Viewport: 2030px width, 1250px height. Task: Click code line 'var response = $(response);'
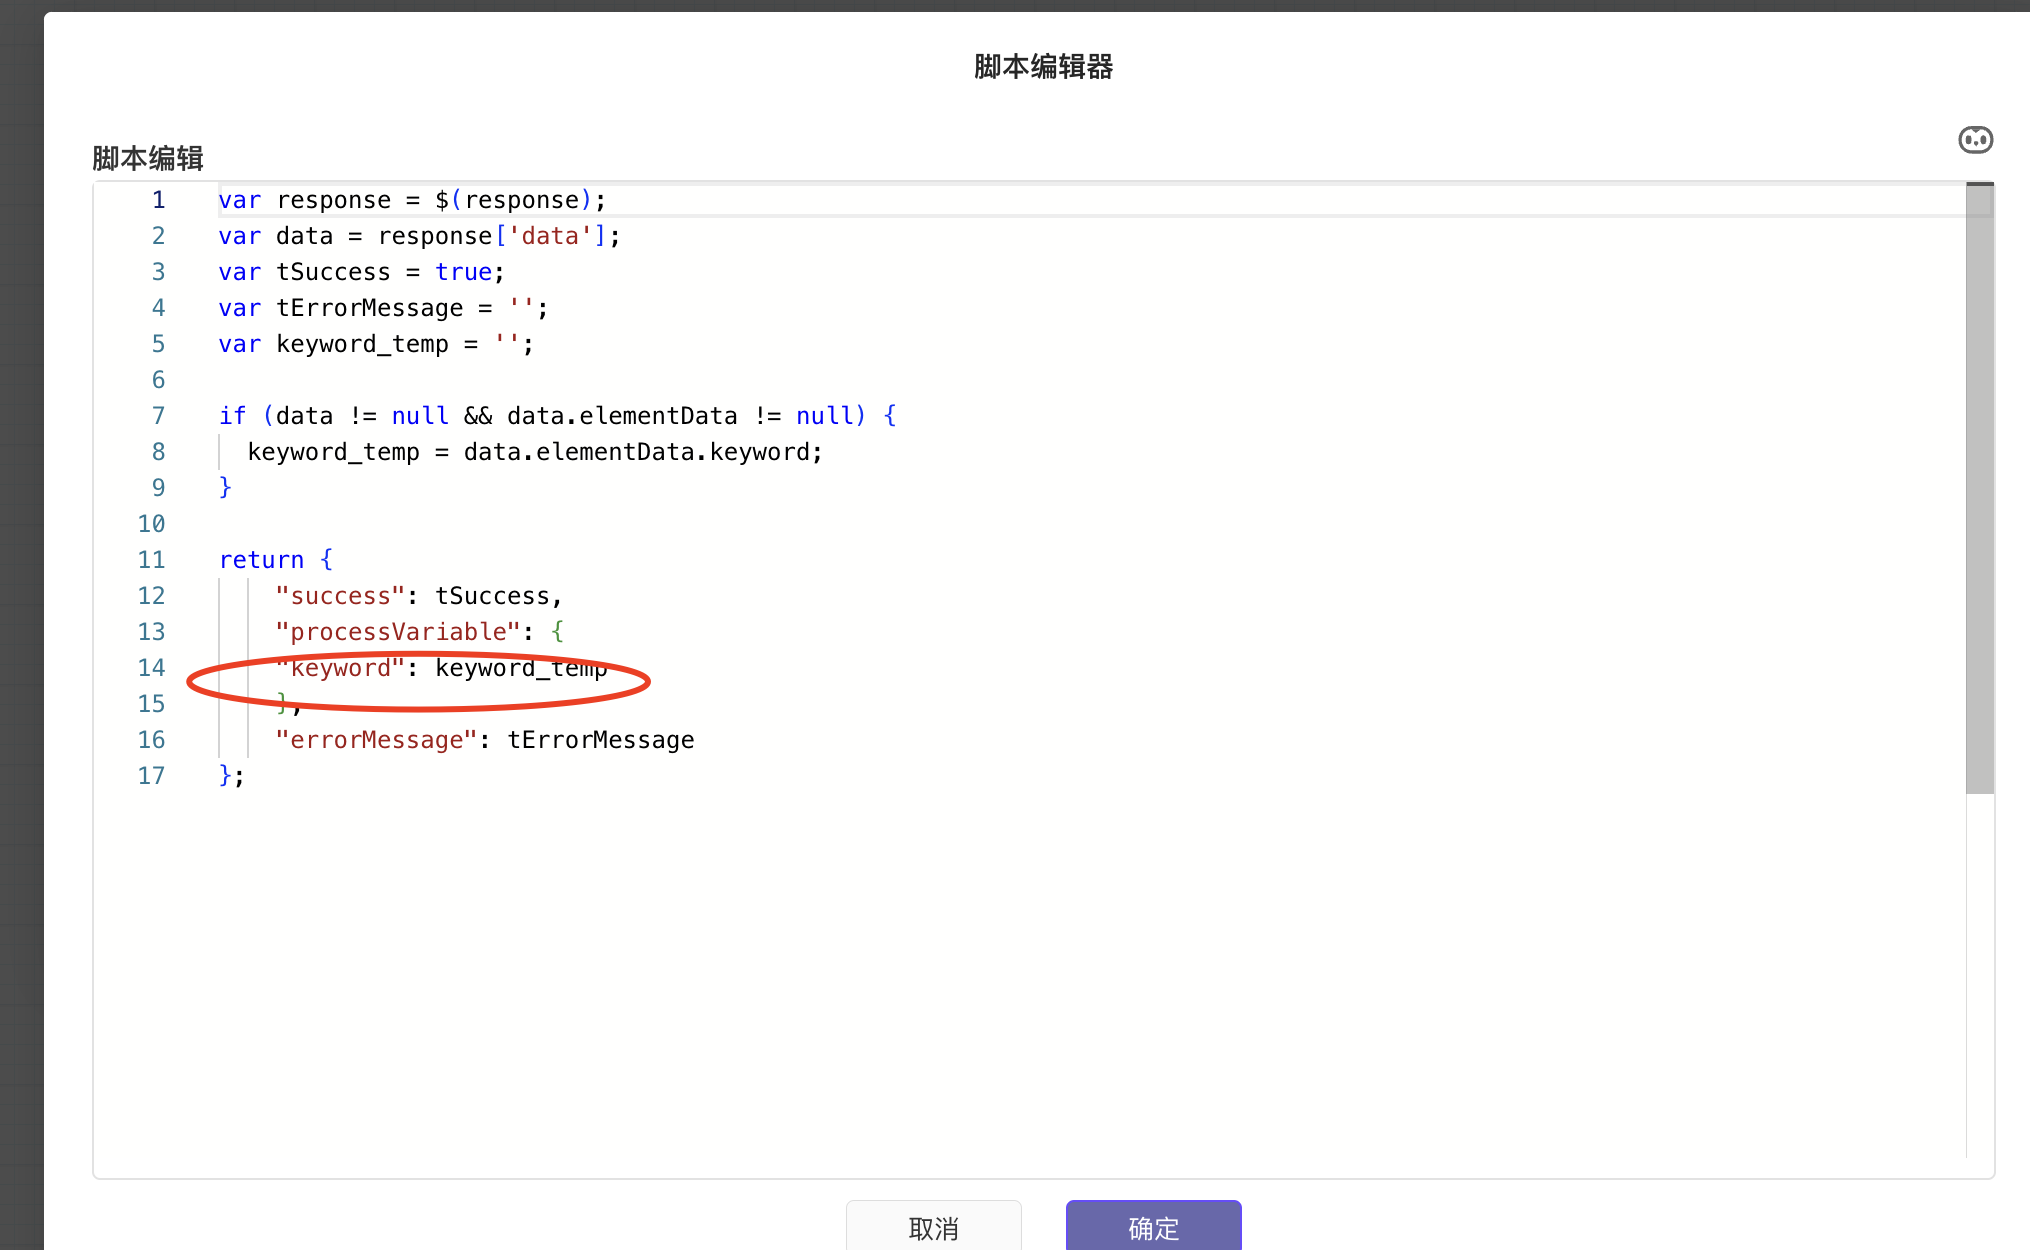[x=412, y=200]
